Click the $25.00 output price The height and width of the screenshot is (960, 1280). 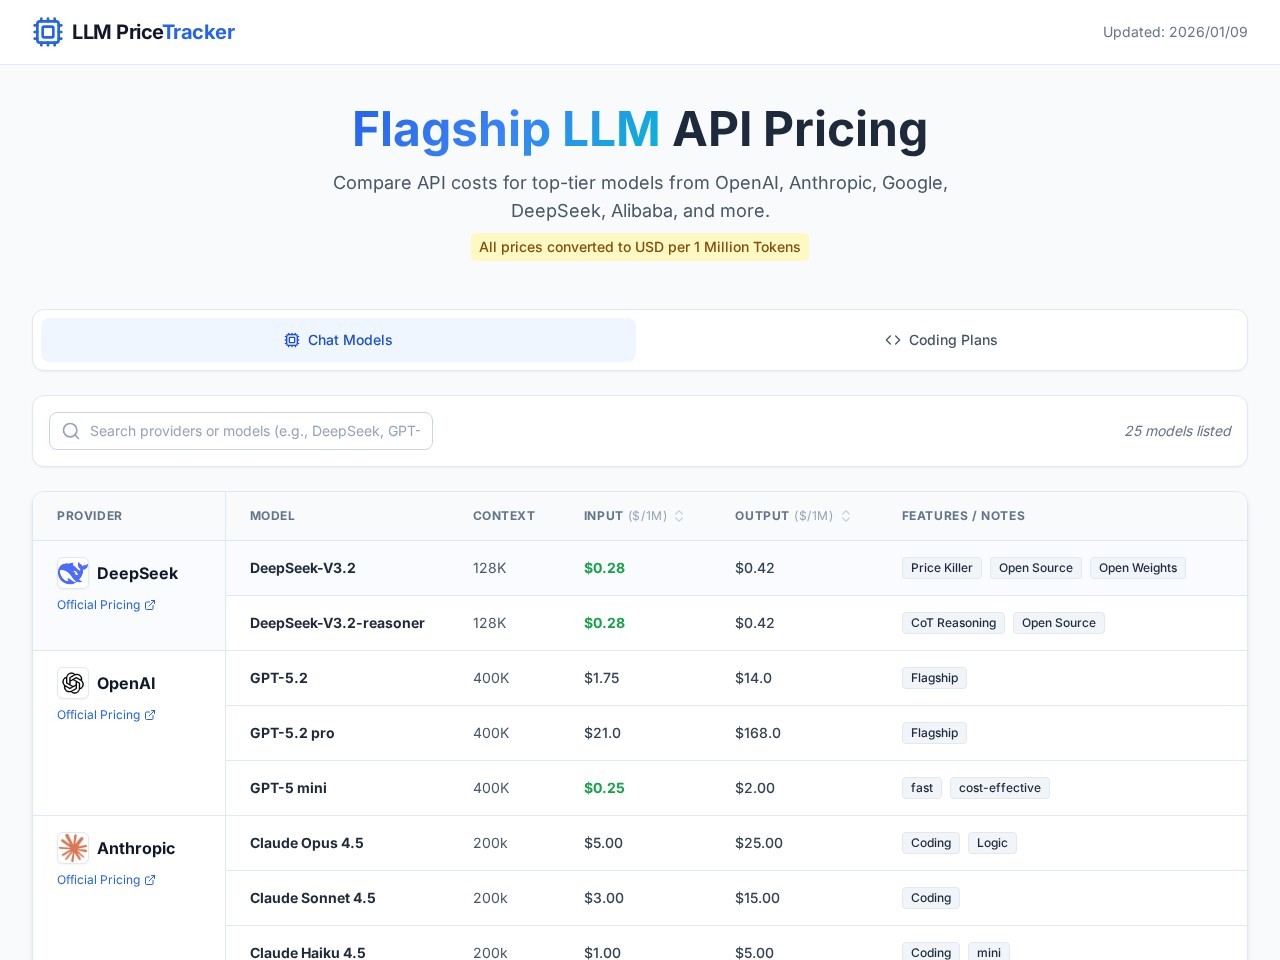(x=759, y=843)
